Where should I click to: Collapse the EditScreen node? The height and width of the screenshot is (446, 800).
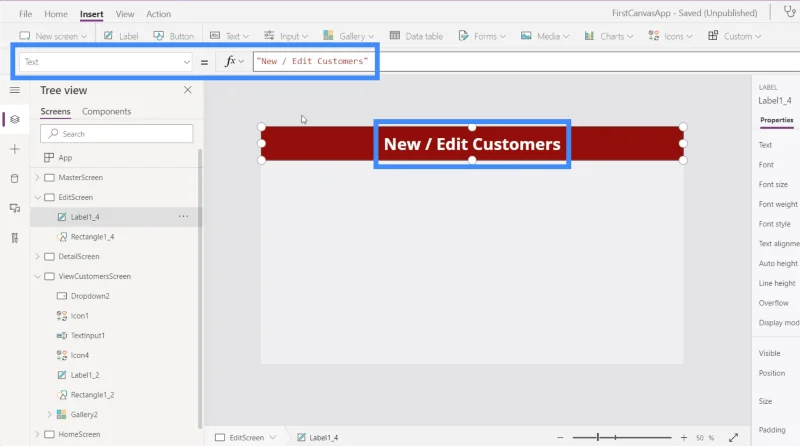37,197
